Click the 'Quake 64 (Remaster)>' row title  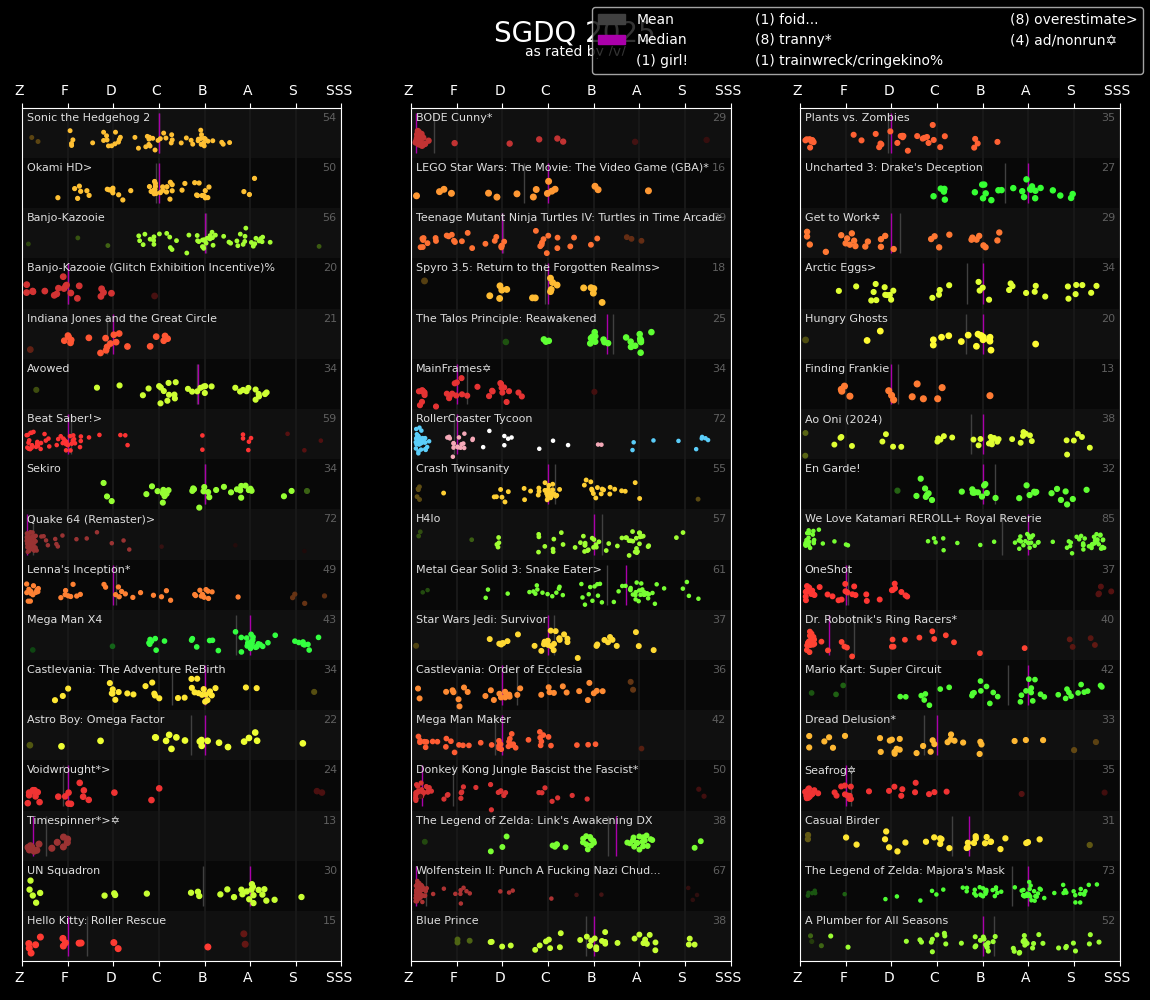tap(90, 519)
